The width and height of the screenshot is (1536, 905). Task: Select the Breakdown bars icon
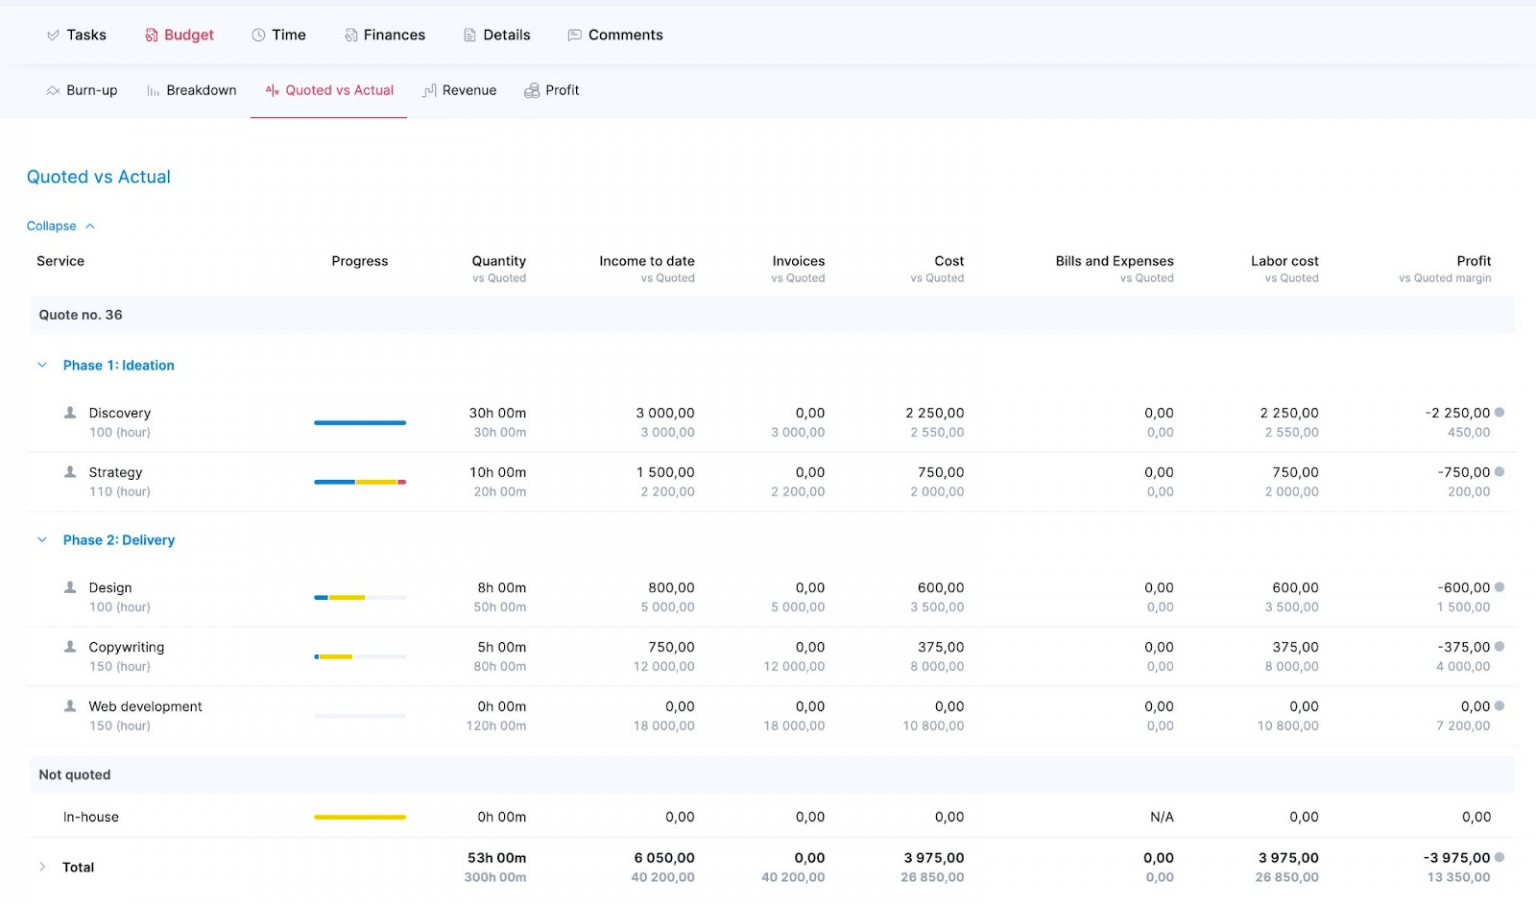152,90
